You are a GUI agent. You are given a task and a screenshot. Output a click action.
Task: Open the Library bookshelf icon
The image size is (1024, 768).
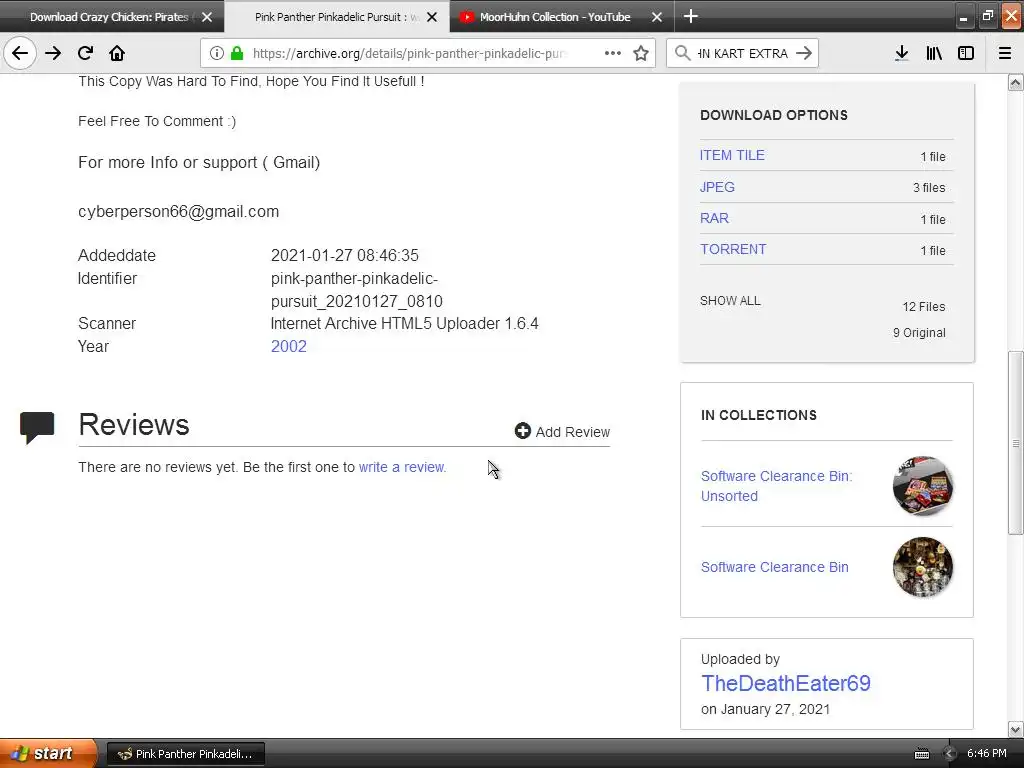(934, 53)
